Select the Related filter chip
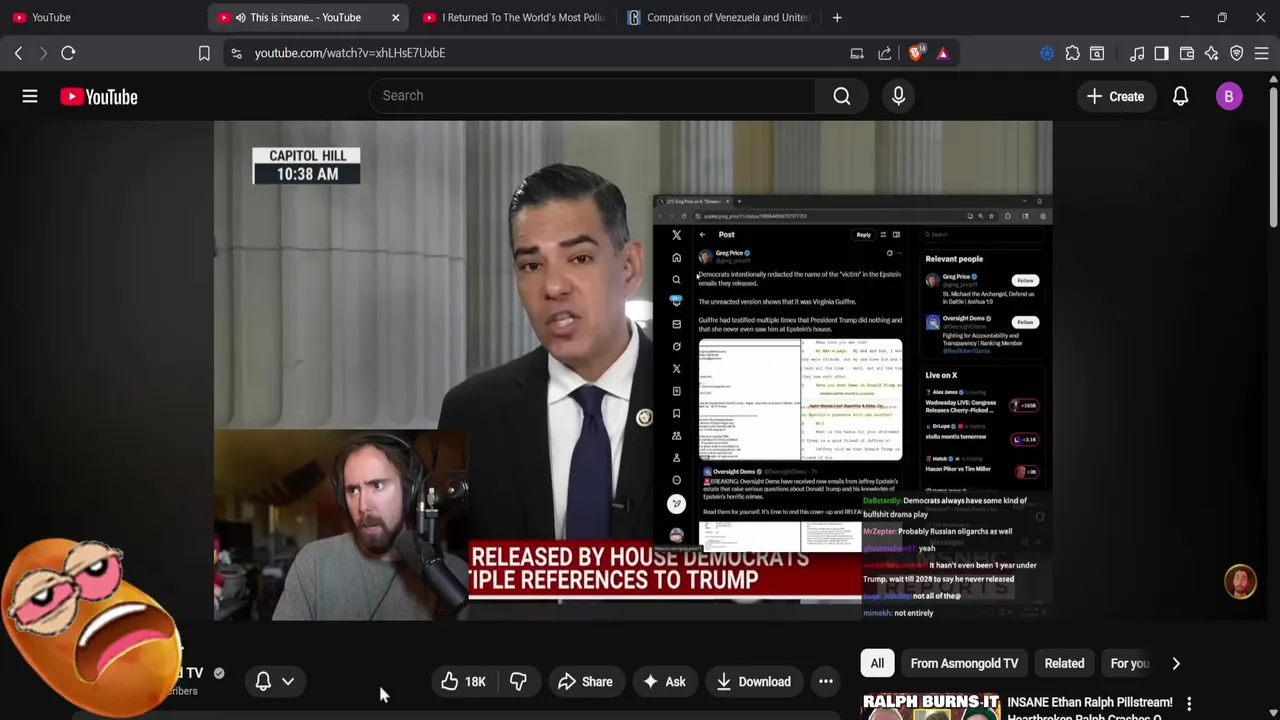Image resolution: width=1280 pixels, height=720 pixels. point(1064,663)
